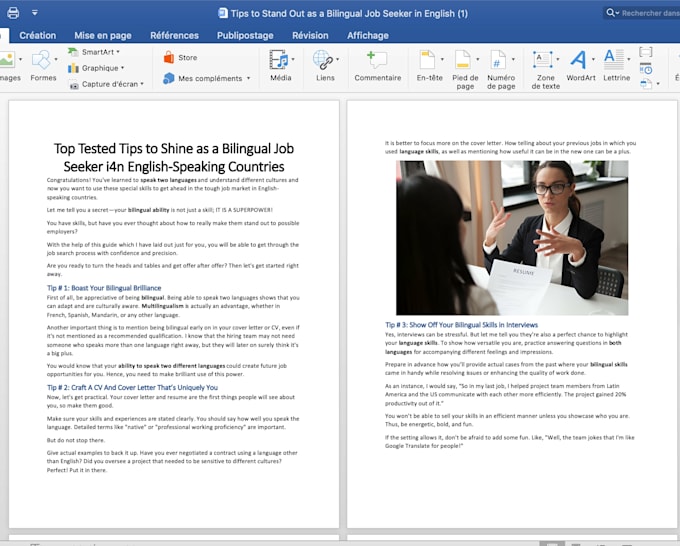Screen dimensions: 680x546
Task: Click the paragraph 'But do not stop there.'
Action: click(76, 440)
